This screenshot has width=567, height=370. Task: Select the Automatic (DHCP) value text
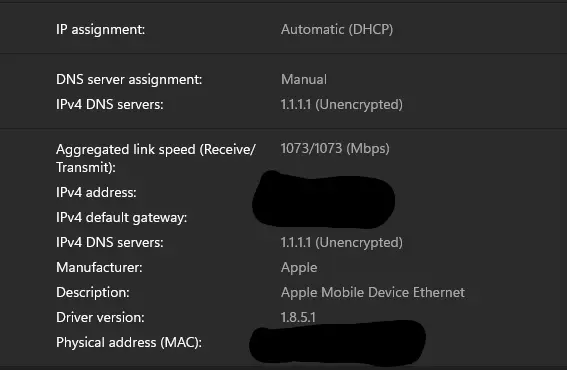(x=337, y=30)
